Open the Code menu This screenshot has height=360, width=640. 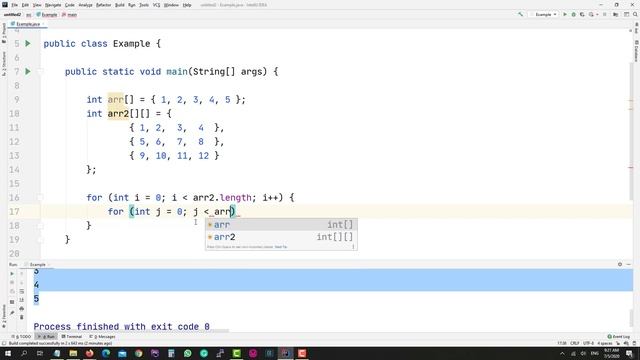70,5
